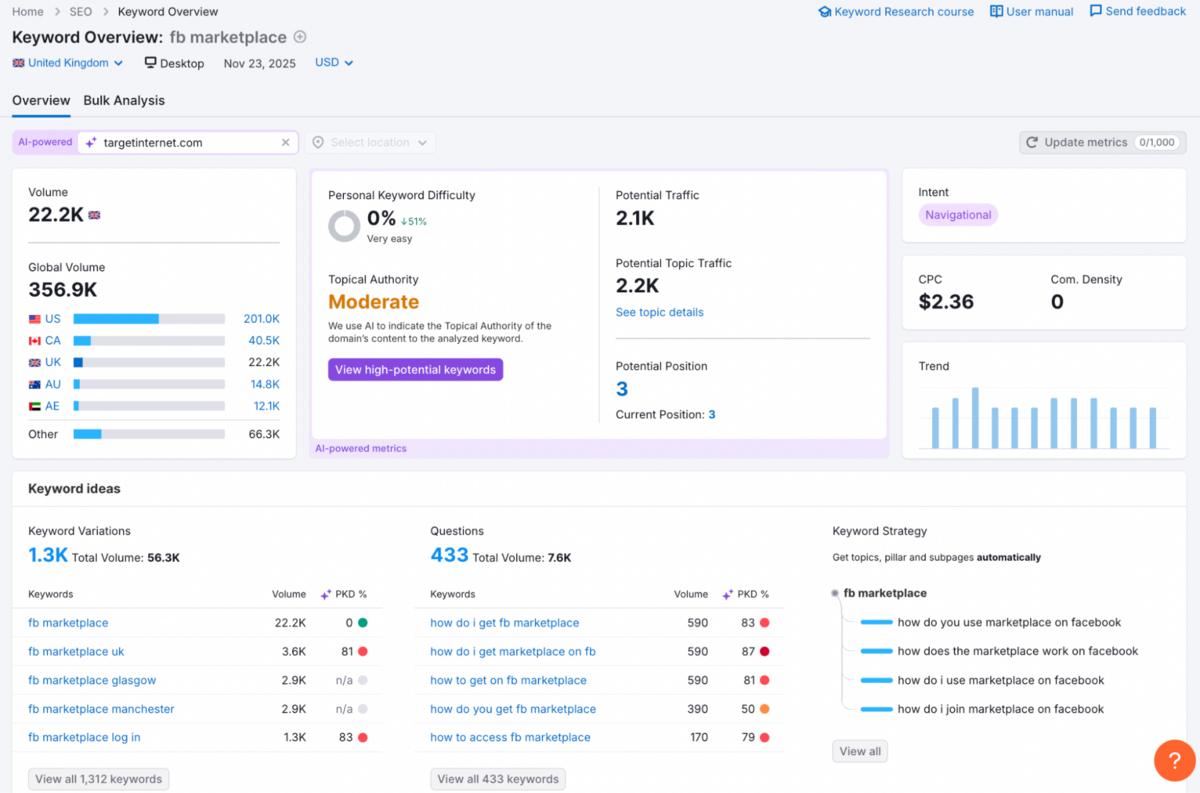Select how do i use marketplace on facebook

pyautogui.click(x=1001, y=680)
